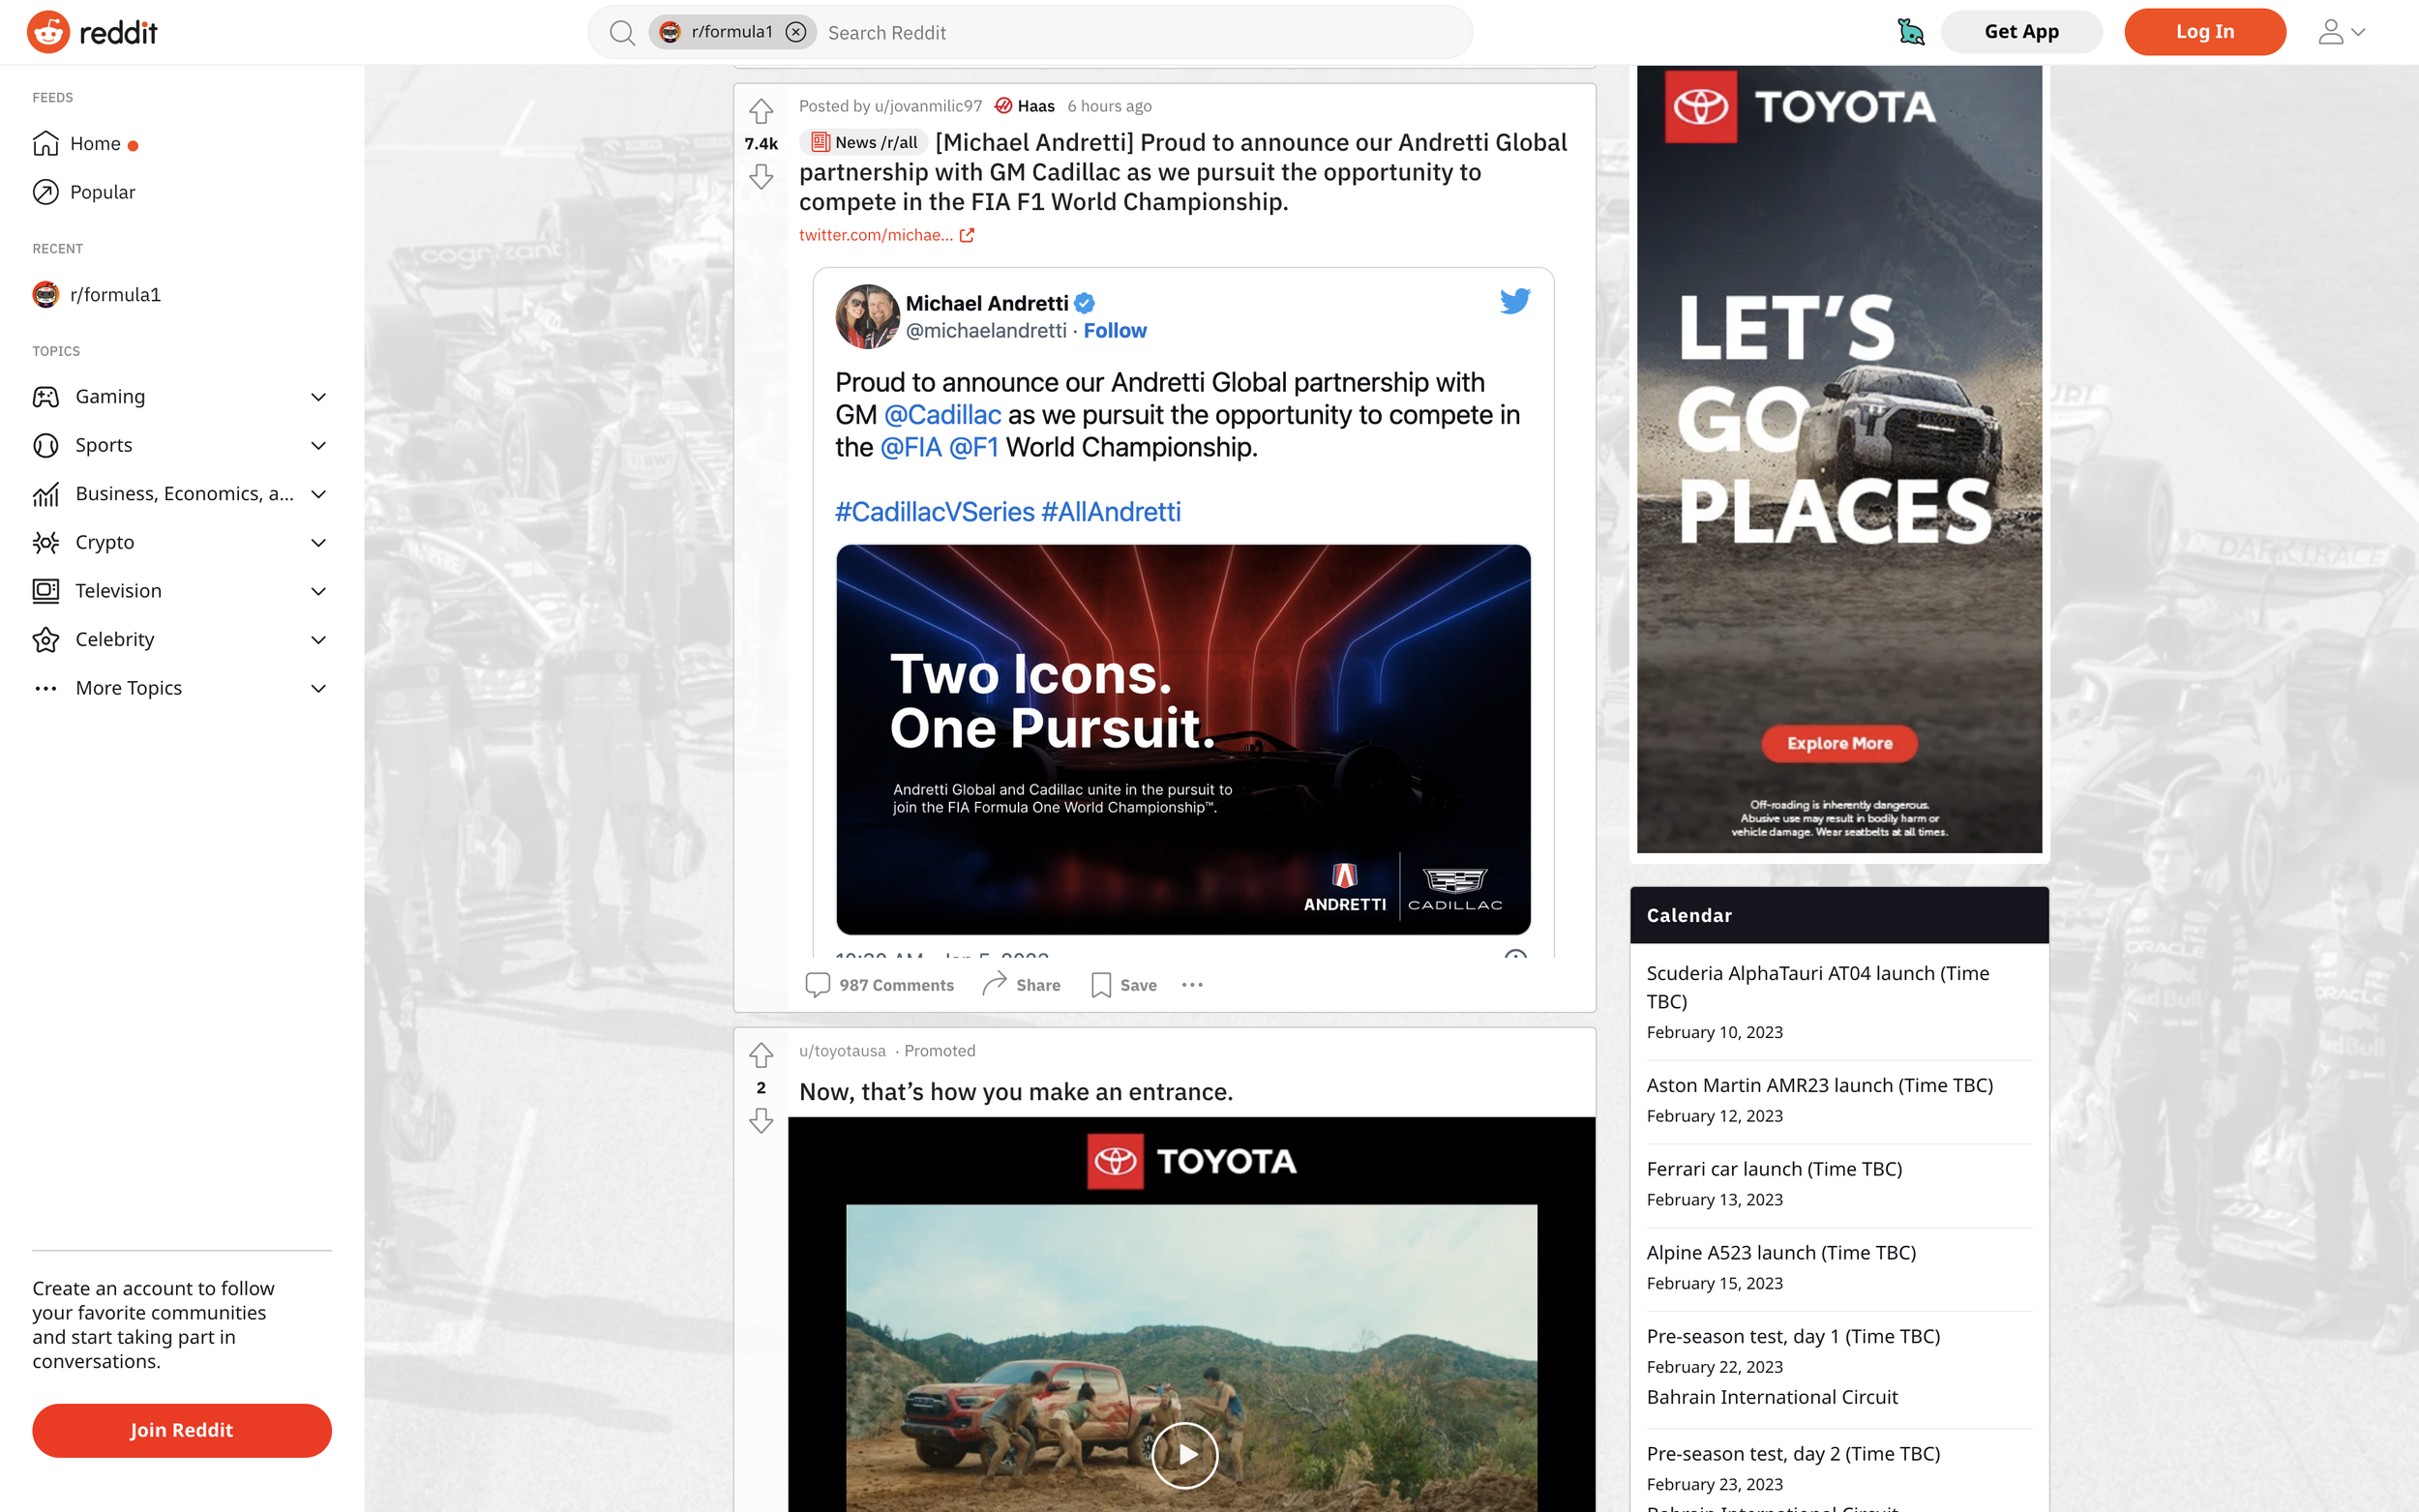This screenshot has height=1512, width=2419.
Task: Focus the Search Reddit field
Action: (1140, 33)
